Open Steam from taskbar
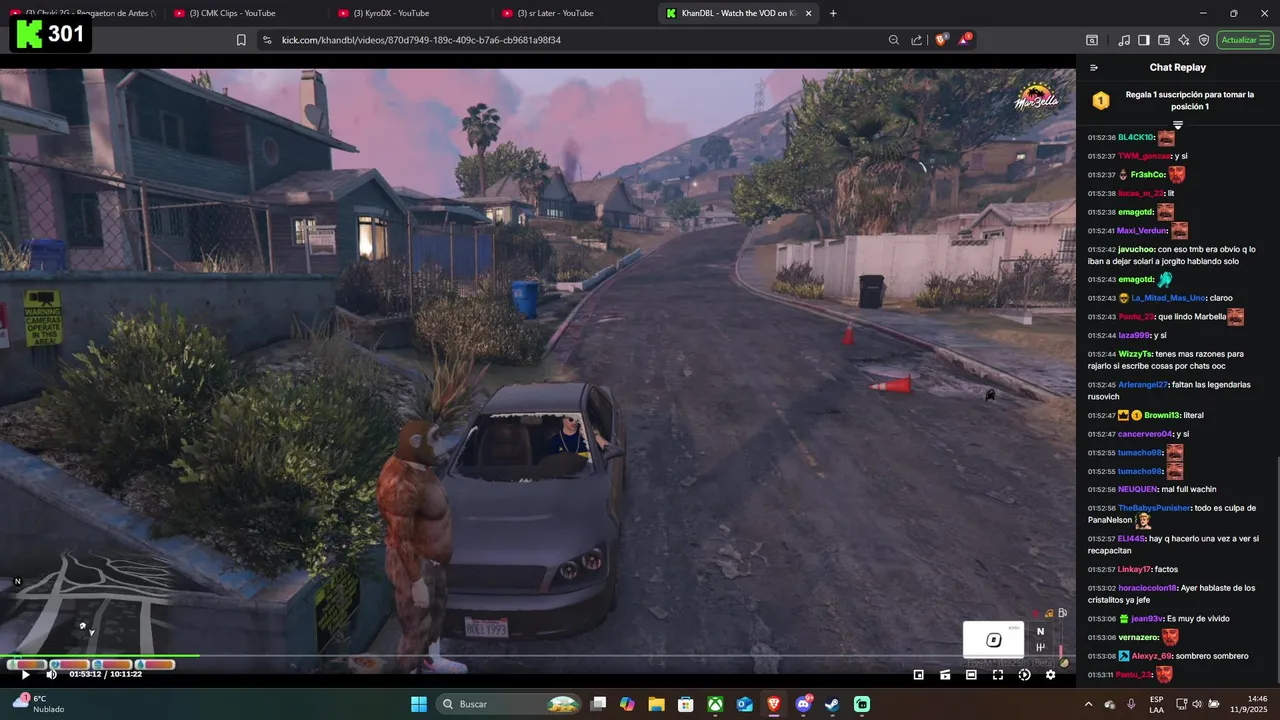1280x720 pixels. [x=832, y=704]
